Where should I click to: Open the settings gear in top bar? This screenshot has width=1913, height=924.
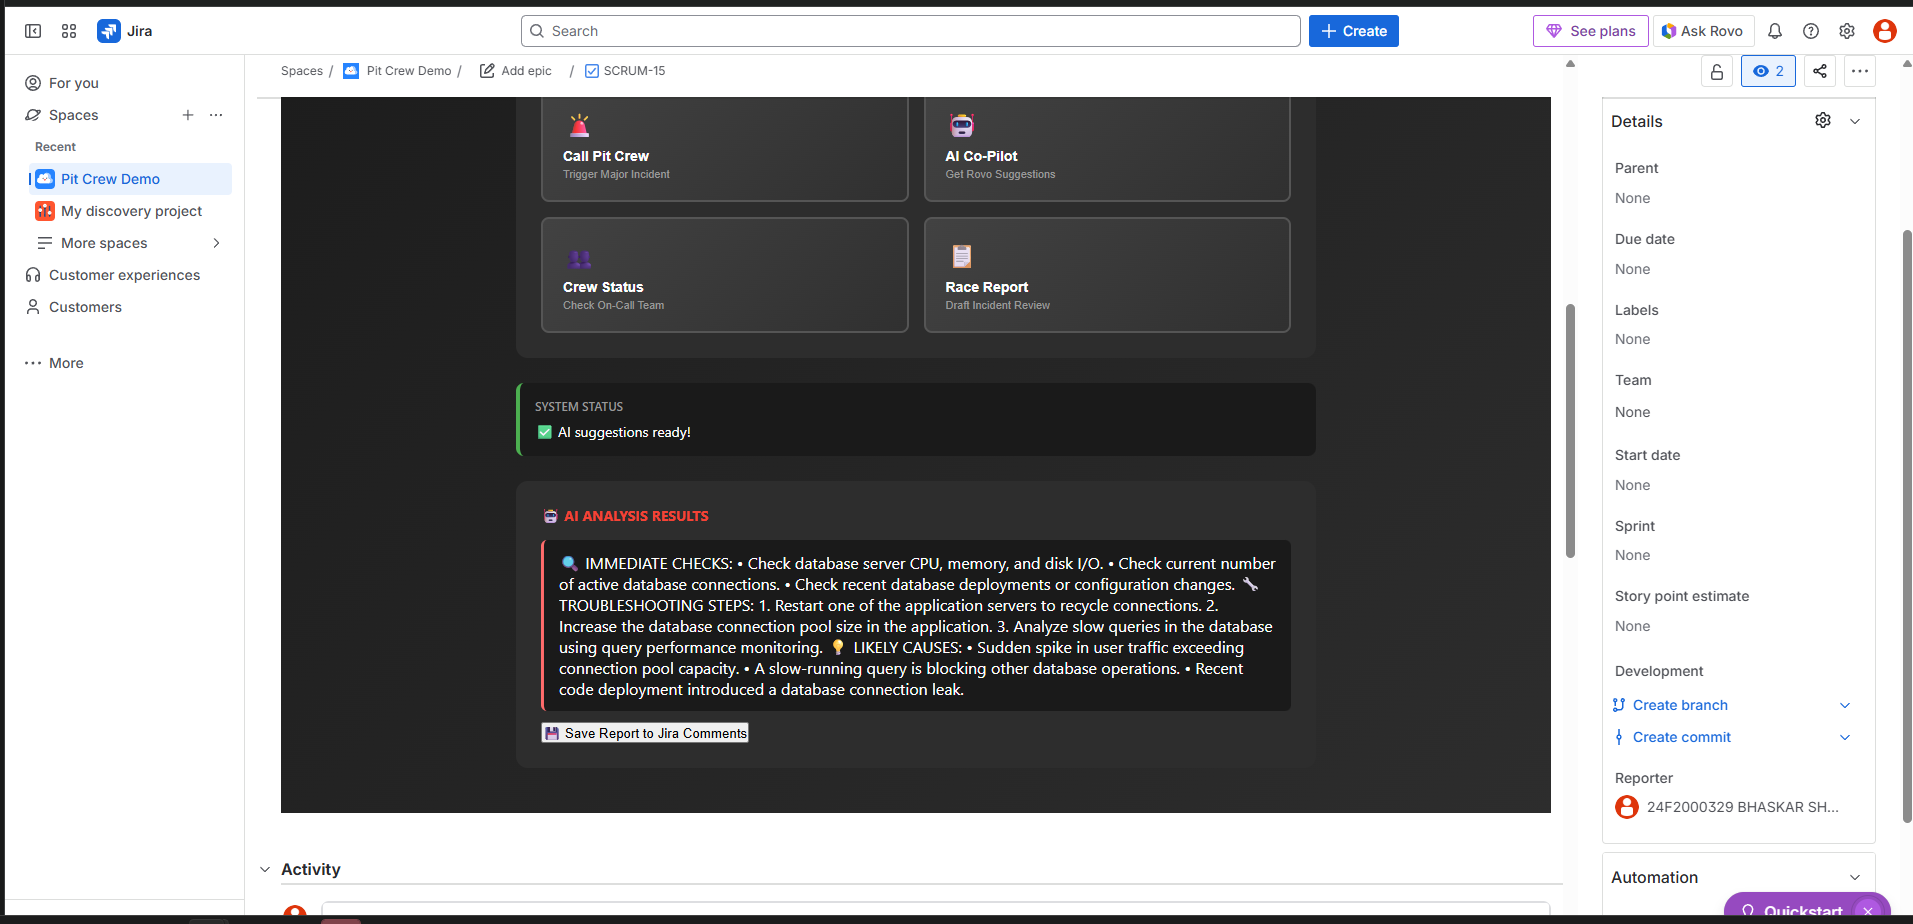[1847, 31]
